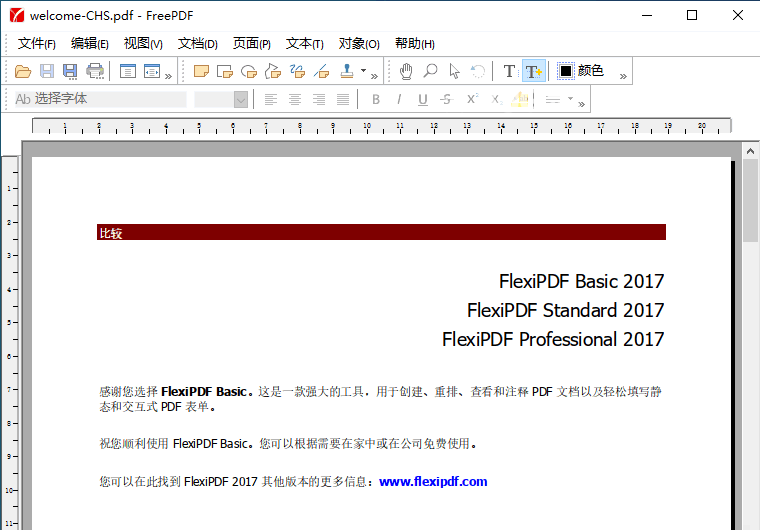Open the stamp tool dropdown arrow
Image resolution: width=760 pixels, height=530 pixels.
click(364, 71)
